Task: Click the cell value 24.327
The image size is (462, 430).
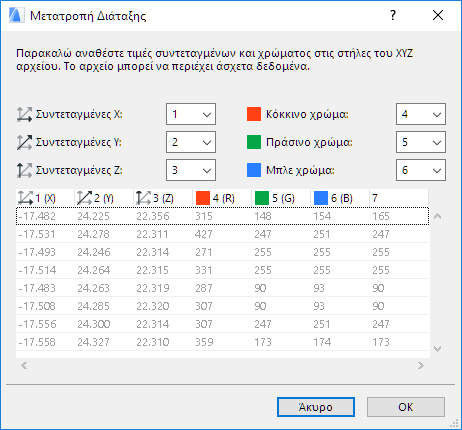Action: click(93, 342)
